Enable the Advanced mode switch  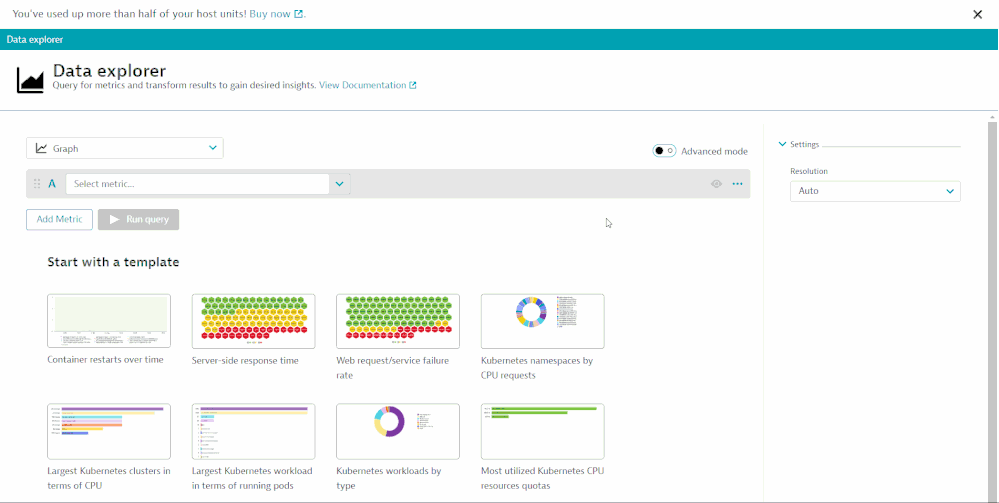664,151
